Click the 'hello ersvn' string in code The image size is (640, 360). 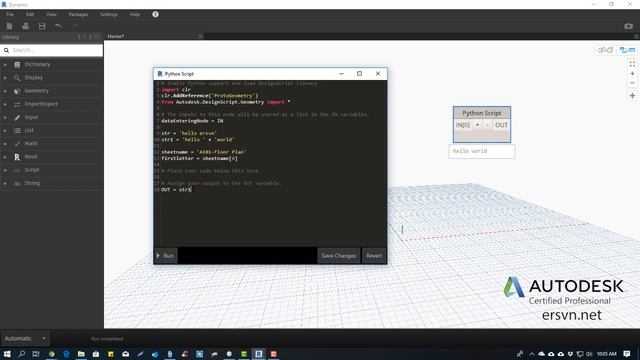[x=199, y=133]
